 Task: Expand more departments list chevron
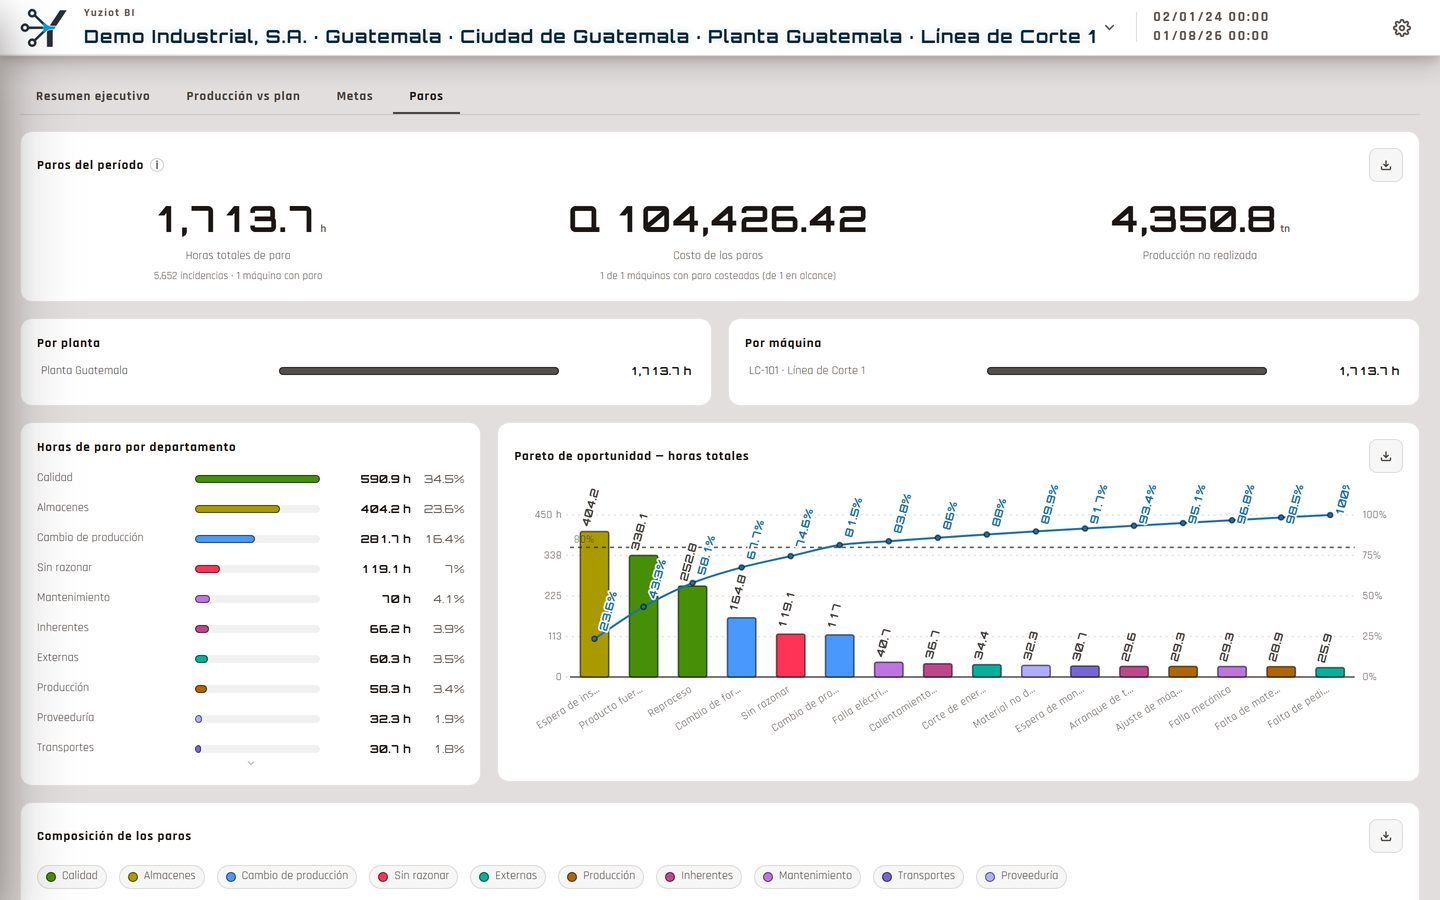click(251, 763)
